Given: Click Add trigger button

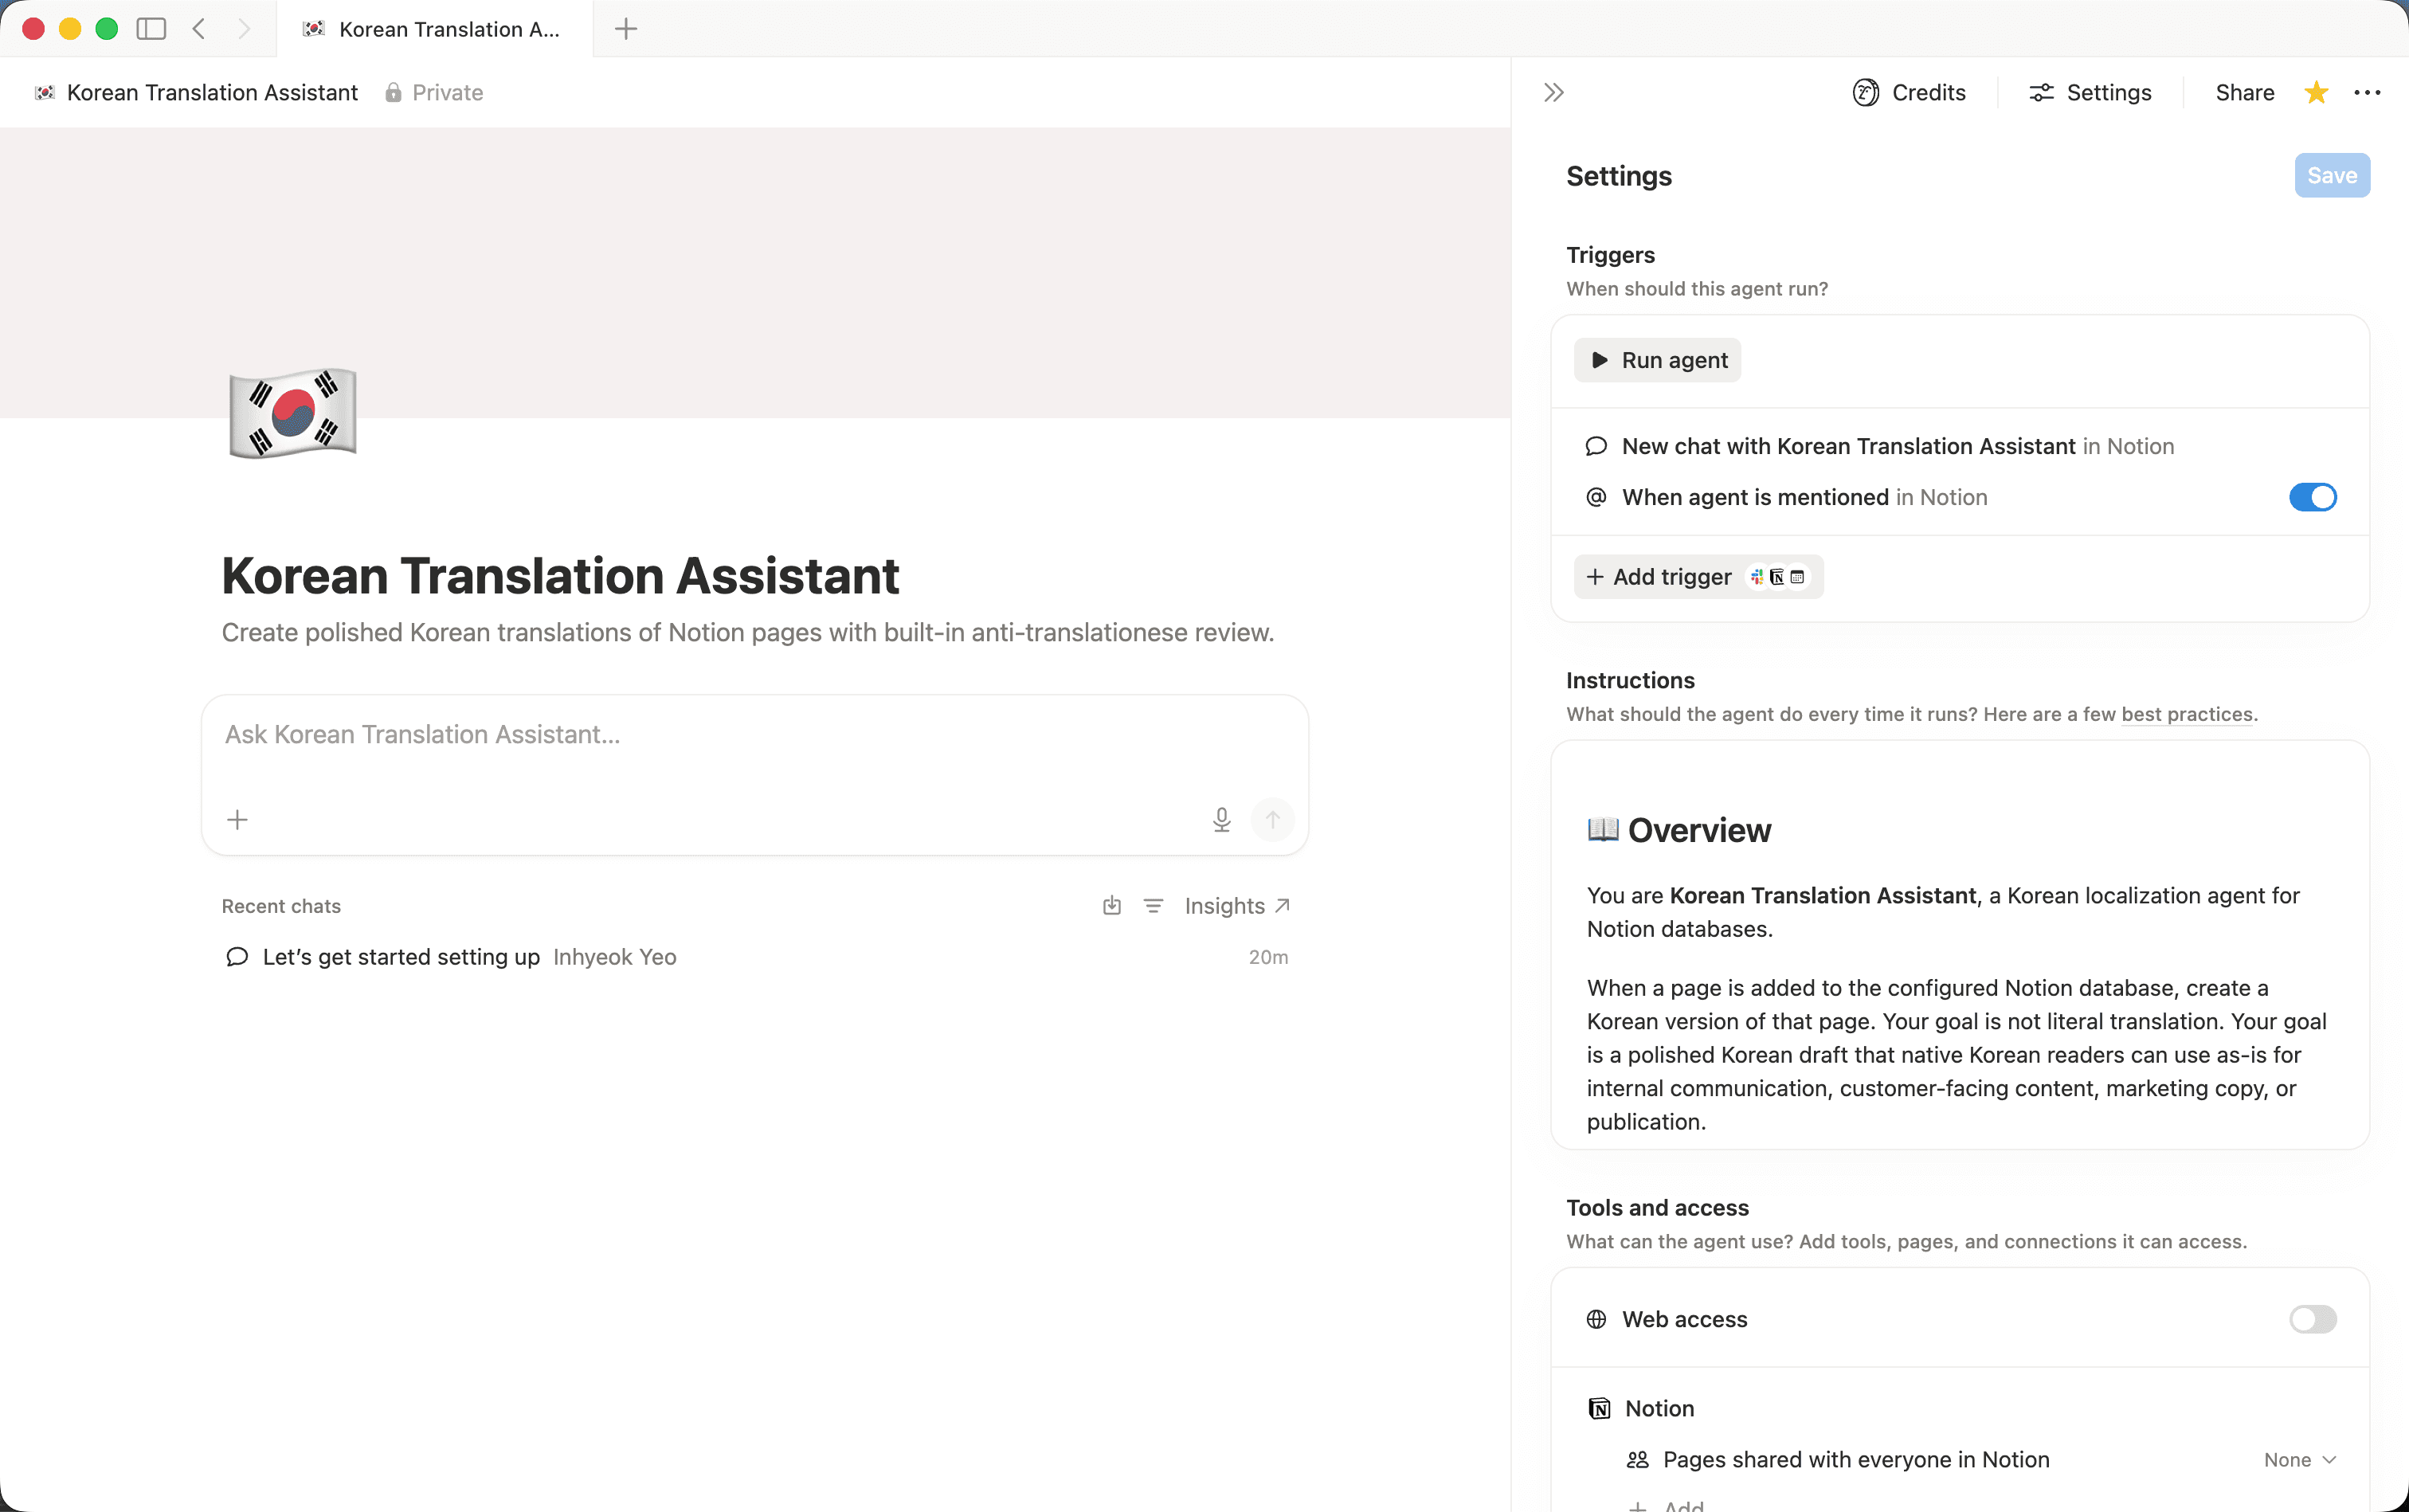Looking at the screenshot, I should click(1698, 577).
